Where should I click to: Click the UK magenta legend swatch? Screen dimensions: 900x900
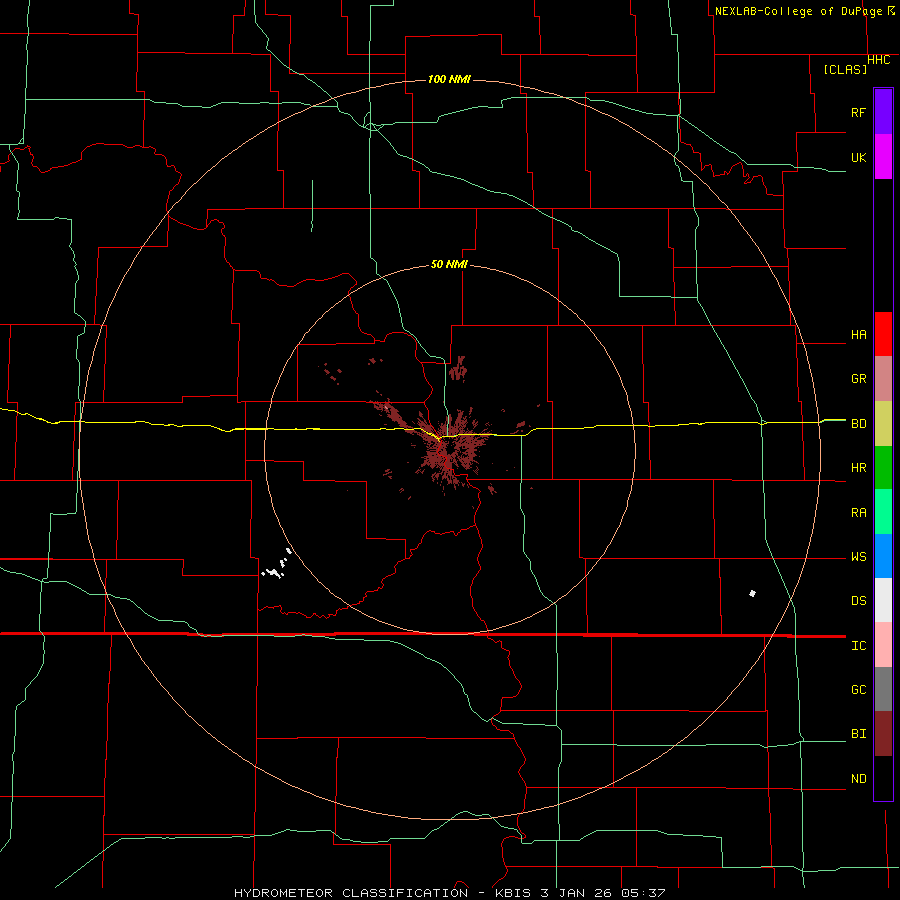[883, 157]
